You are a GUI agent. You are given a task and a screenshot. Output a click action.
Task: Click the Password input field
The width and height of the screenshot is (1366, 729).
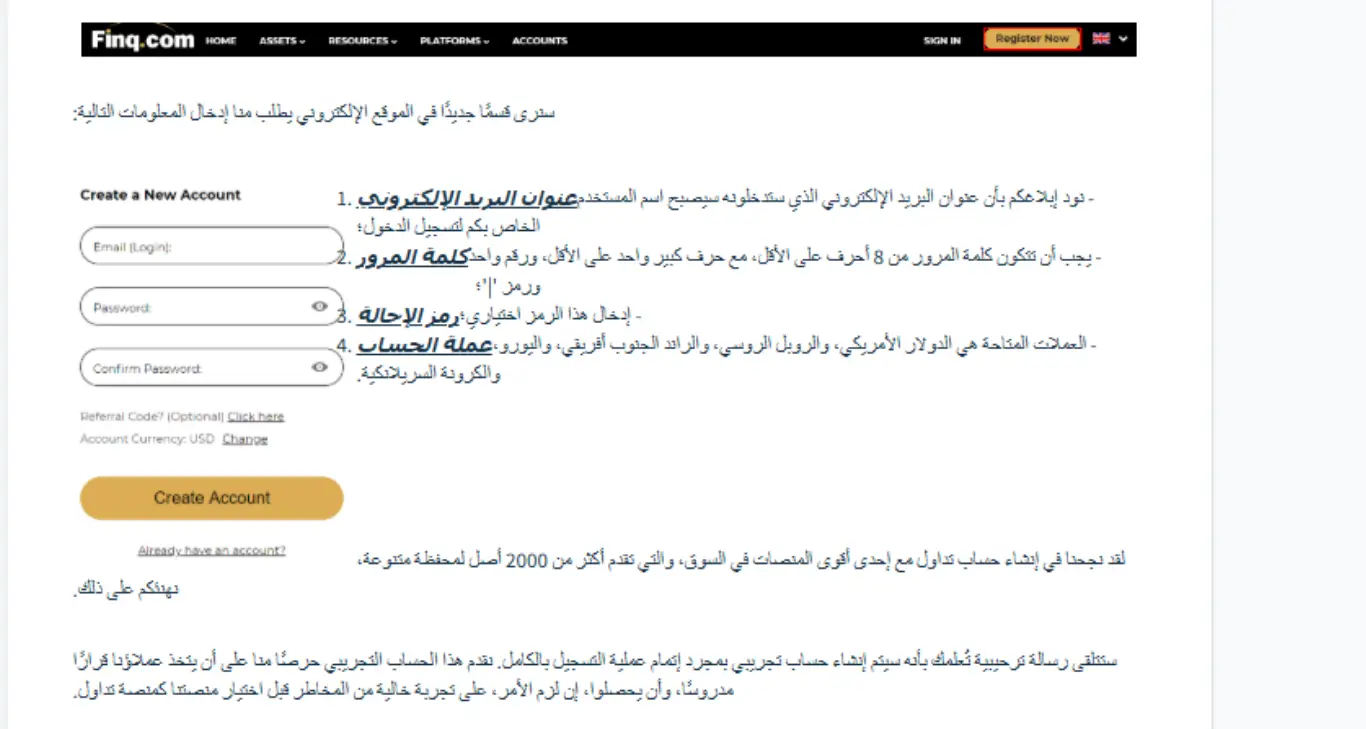click(x=211, y=307)
